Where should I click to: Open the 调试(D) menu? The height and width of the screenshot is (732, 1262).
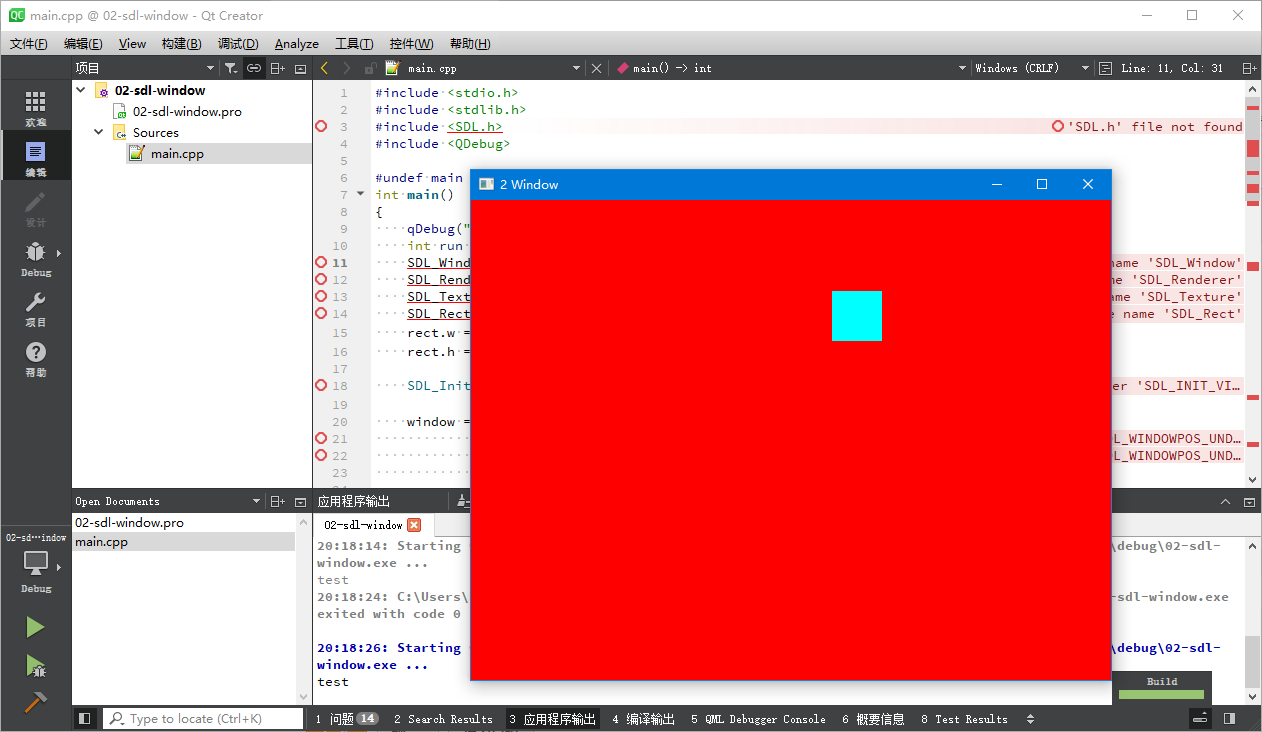point(238,44)
